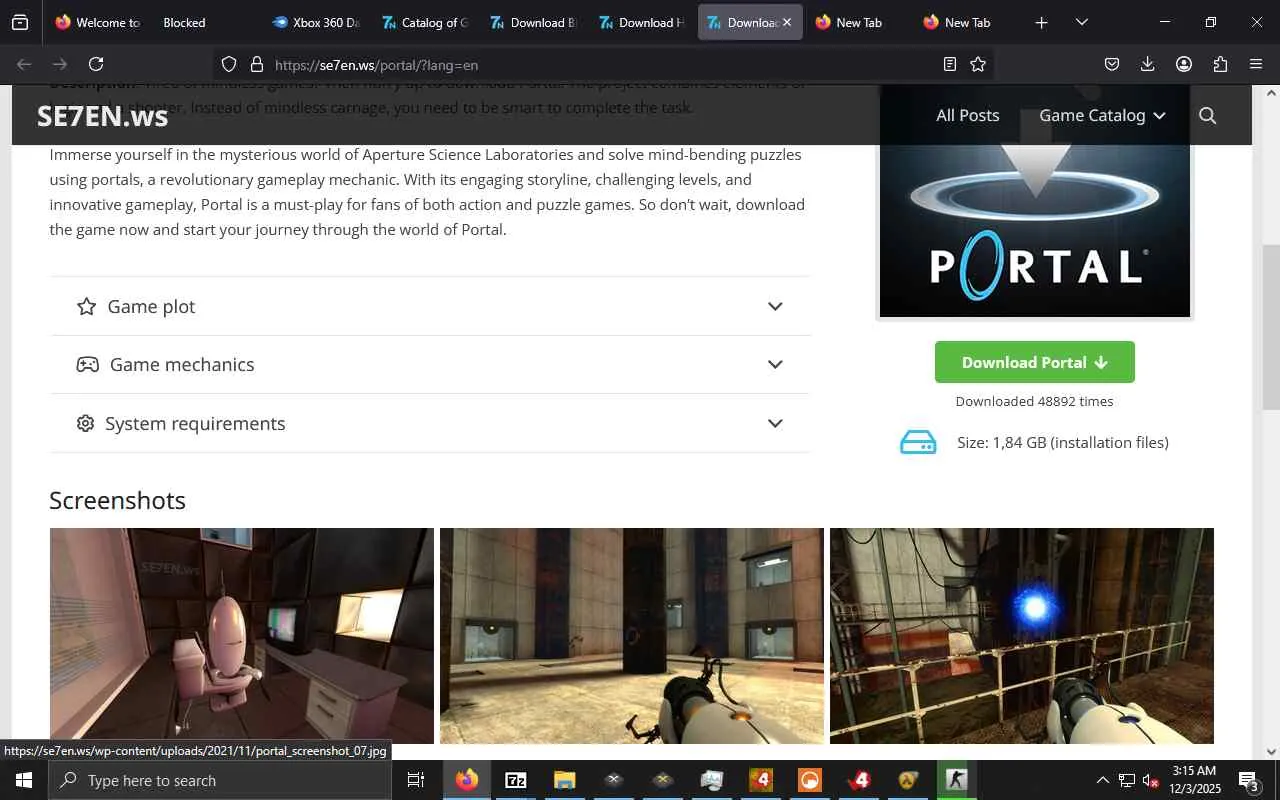Open Firefox View from the tab strip
1280x800 pixels.
[20, 22]
